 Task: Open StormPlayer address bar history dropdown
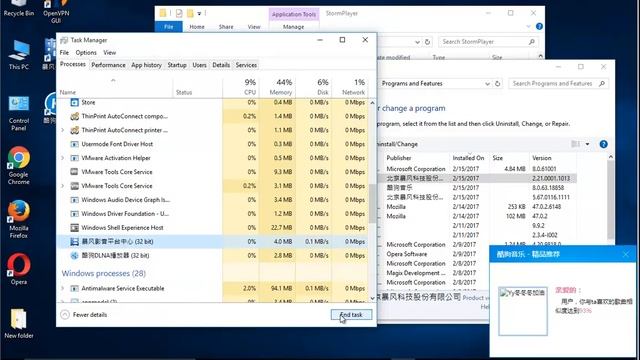click(417, 42)
